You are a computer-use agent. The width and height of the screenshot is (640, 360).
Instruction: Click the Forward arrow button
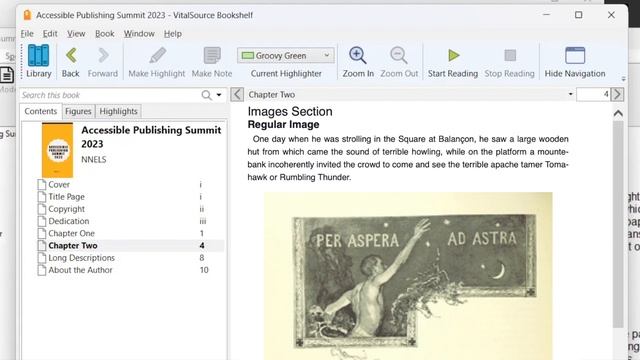click(102, 61)
